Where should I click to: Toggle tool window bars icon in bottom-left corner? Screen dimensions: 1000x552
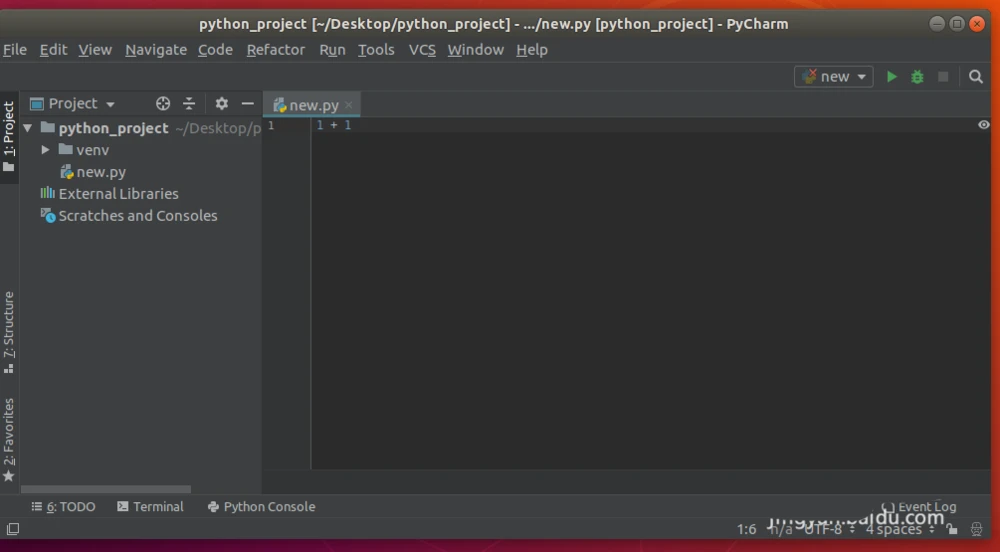pyautogui.click(x=13, y=529)
